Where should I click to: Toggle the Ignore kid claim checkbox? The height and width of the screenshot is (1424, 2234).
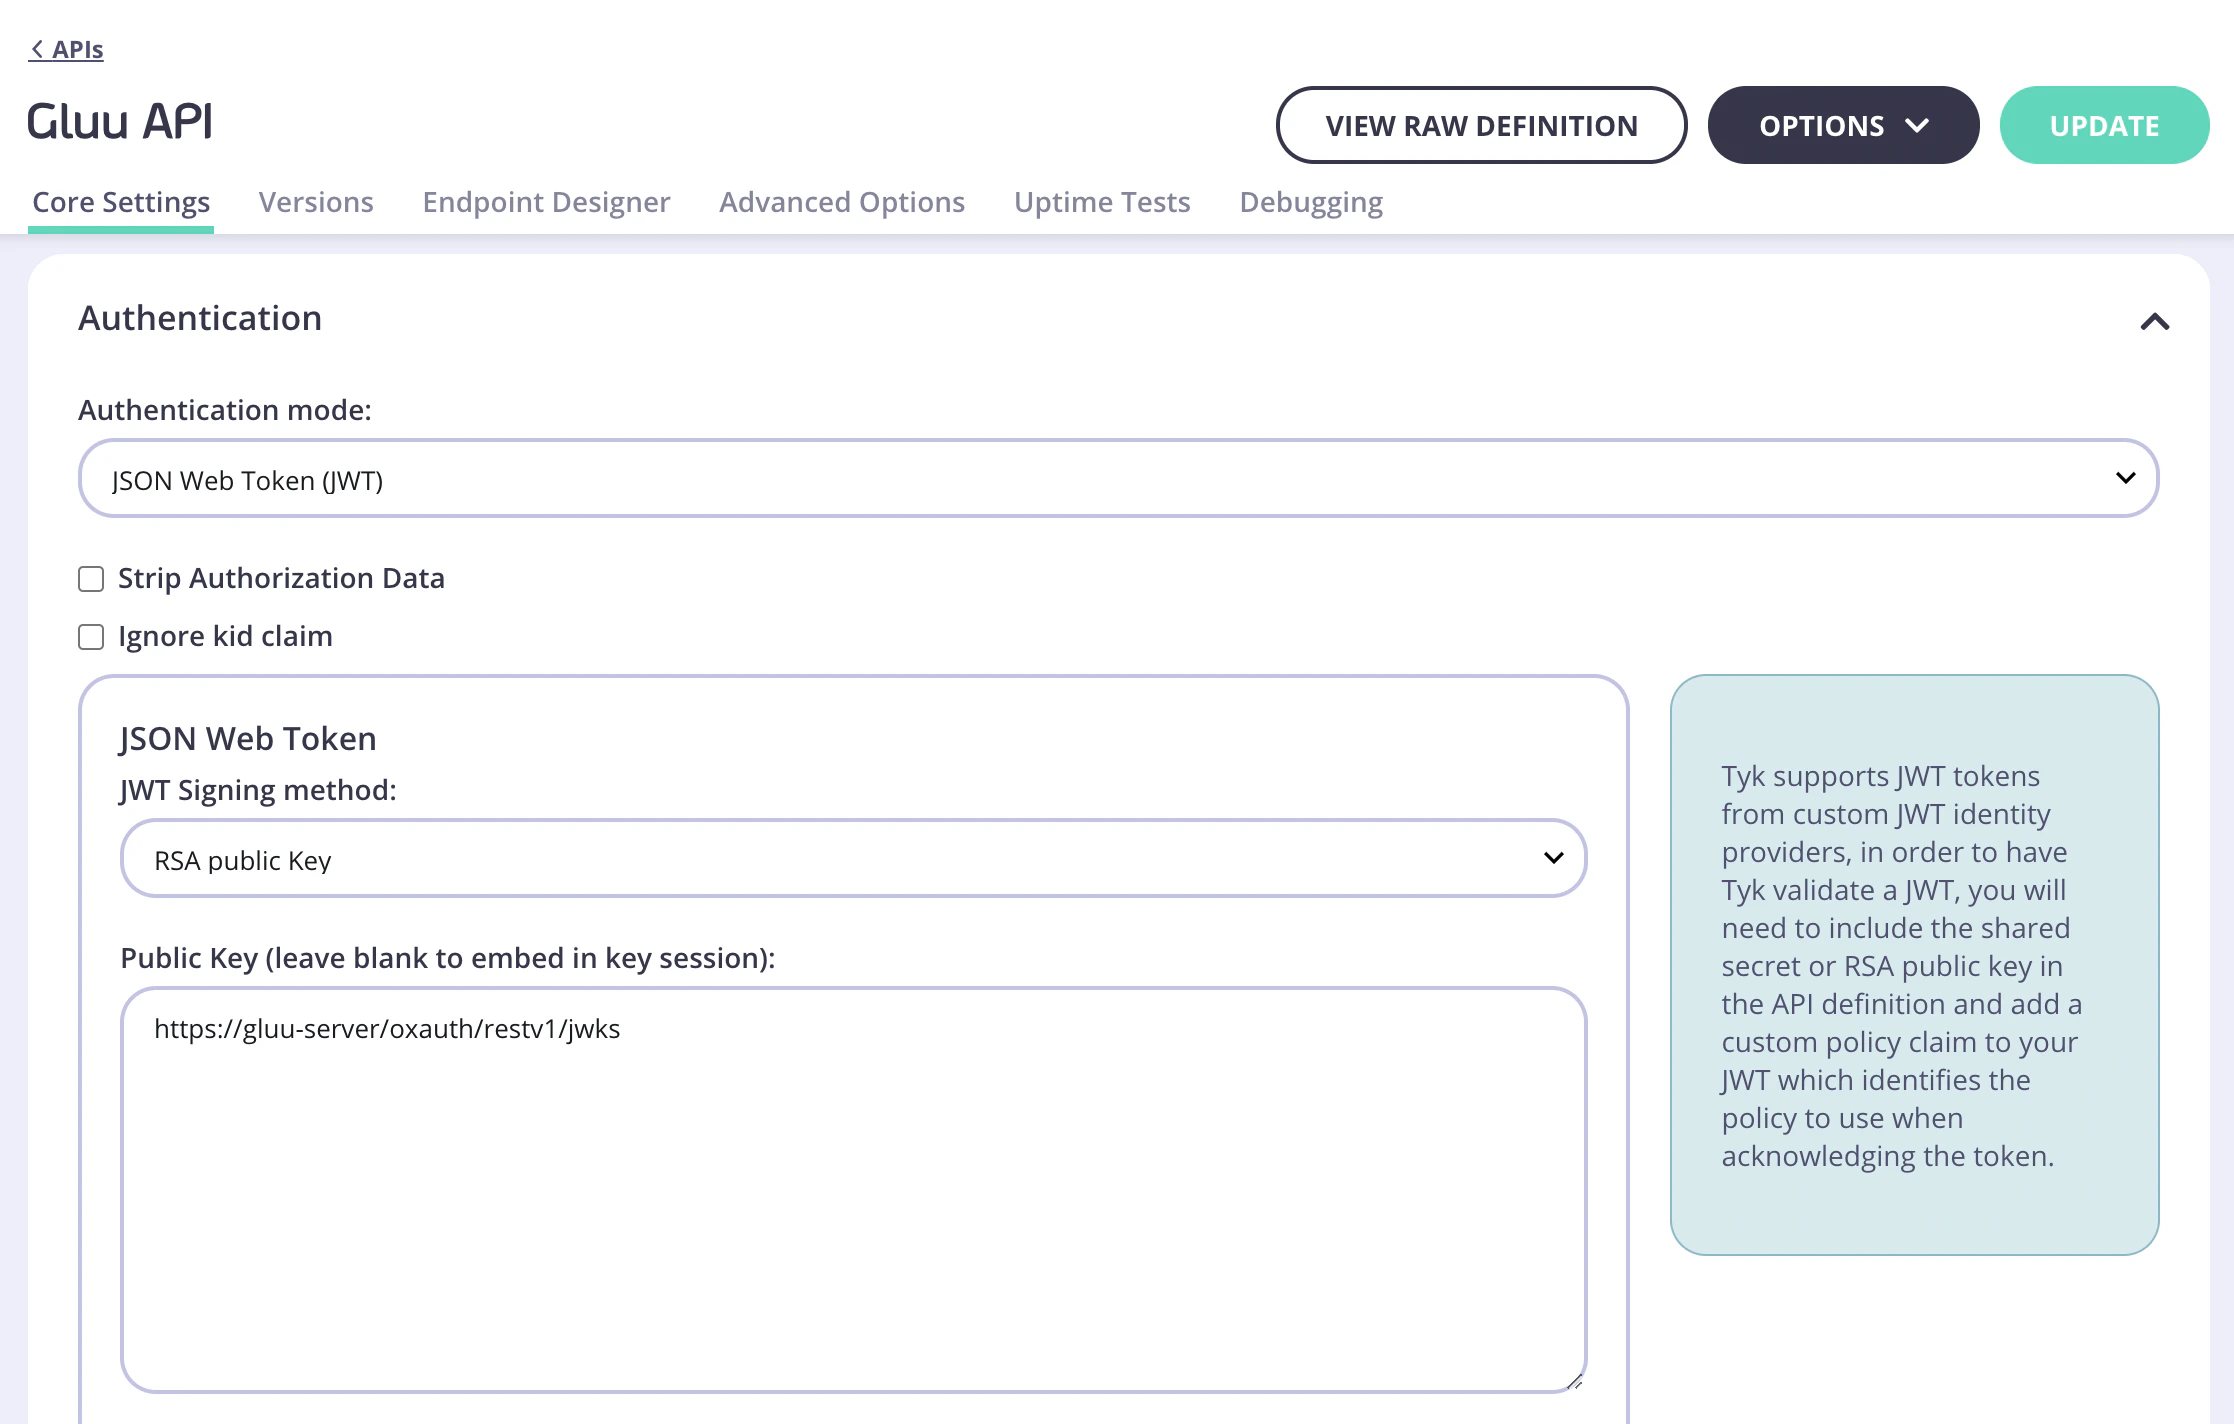coord(91,637)
